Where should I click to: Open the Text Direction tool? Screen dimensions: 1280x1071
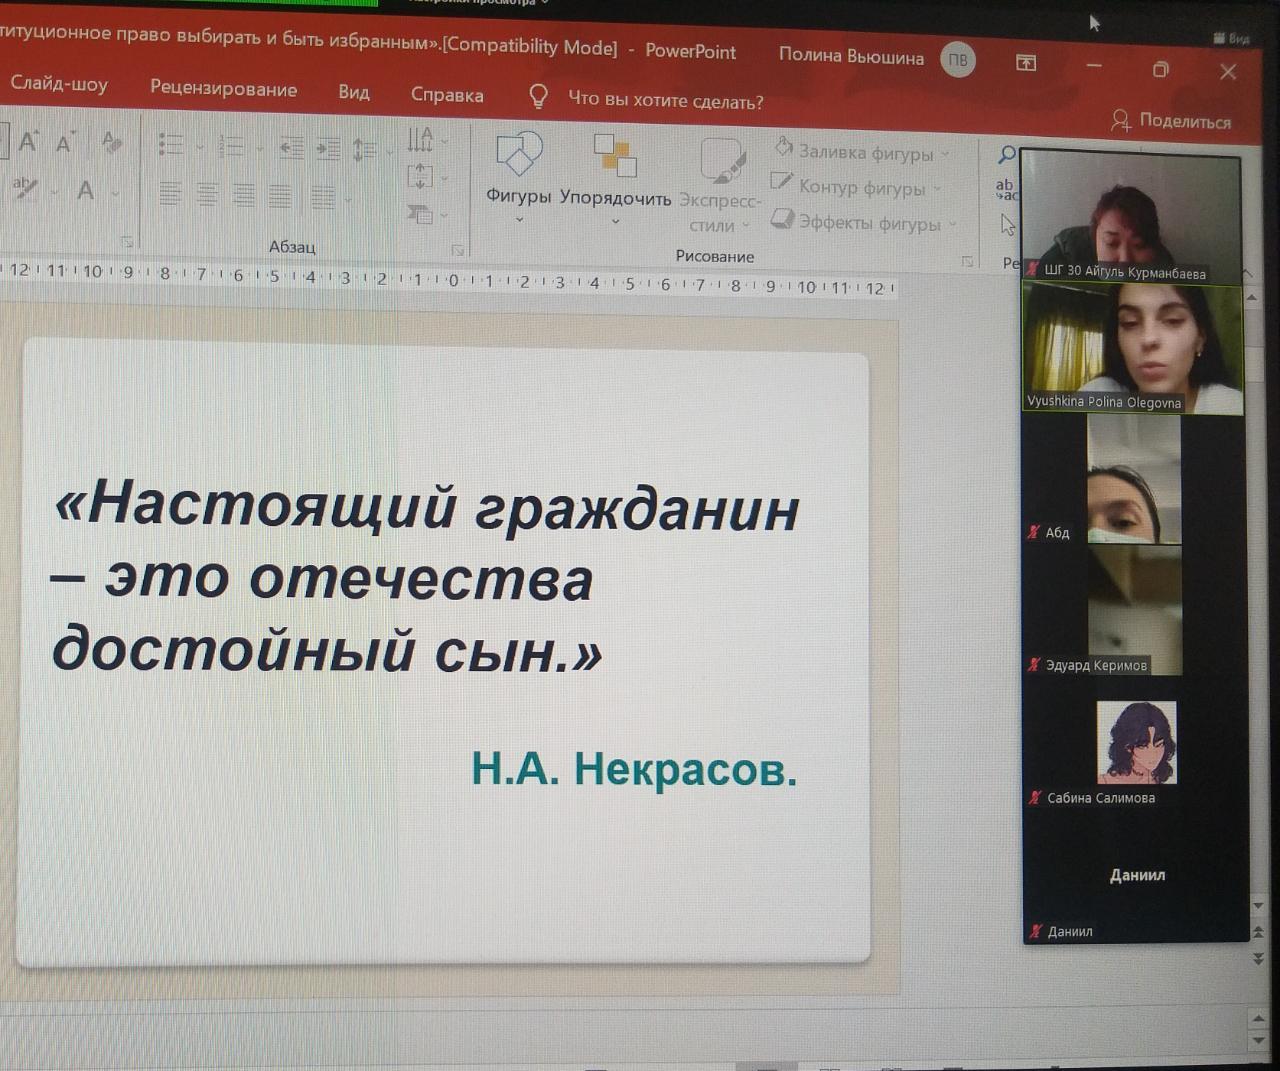click(x=421, y=140)
